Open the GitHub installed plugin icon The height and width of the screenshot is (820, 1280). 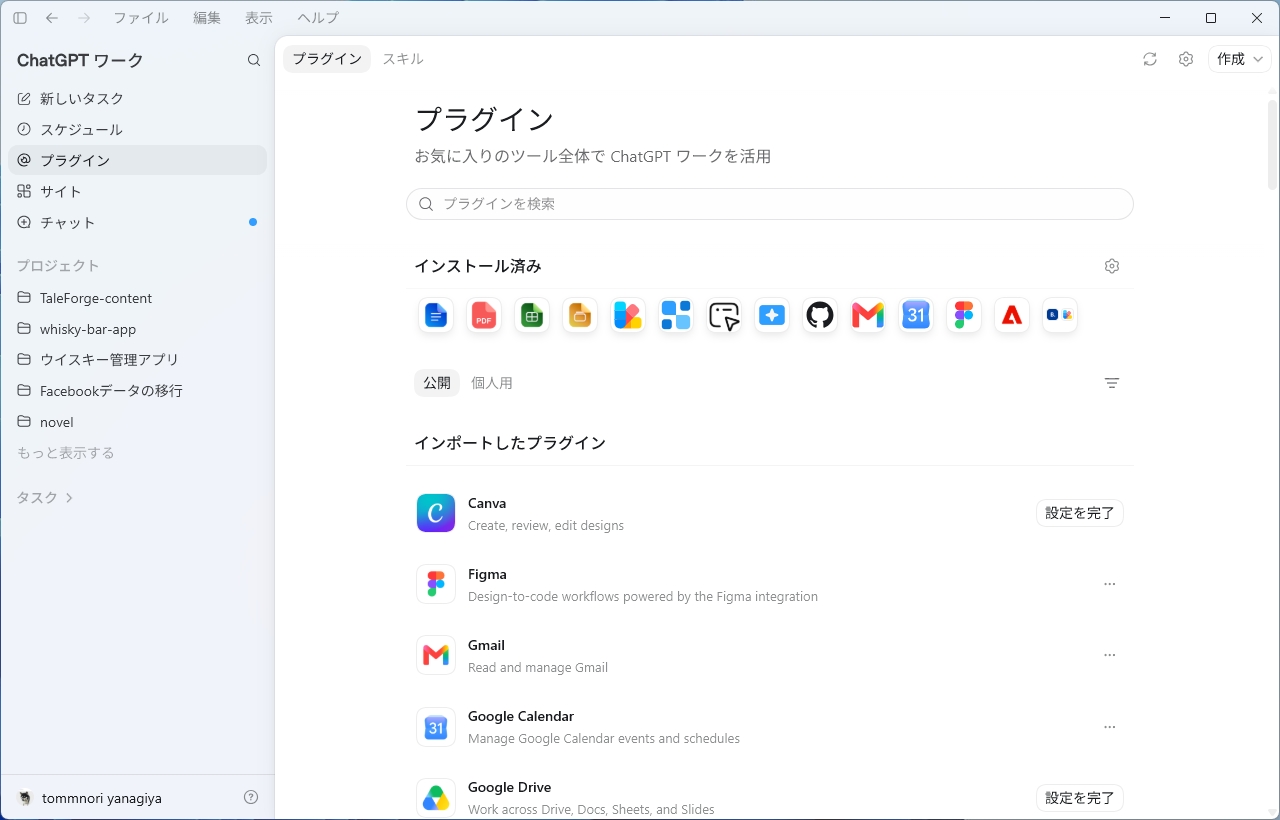tap(820, 316)
